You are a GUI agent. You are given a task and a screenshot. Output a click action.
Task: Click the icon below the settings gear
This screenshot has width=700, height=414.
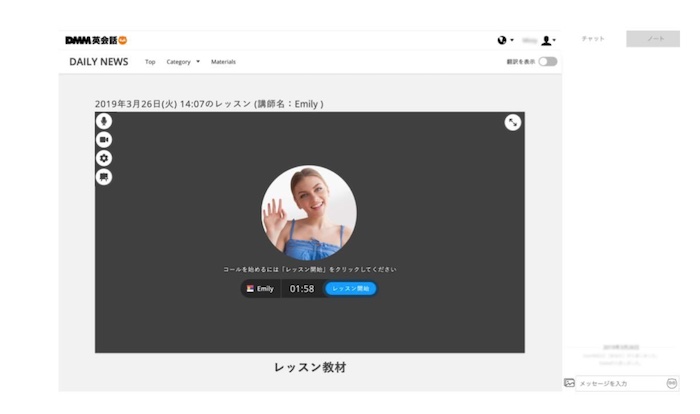tap(104, 177)
